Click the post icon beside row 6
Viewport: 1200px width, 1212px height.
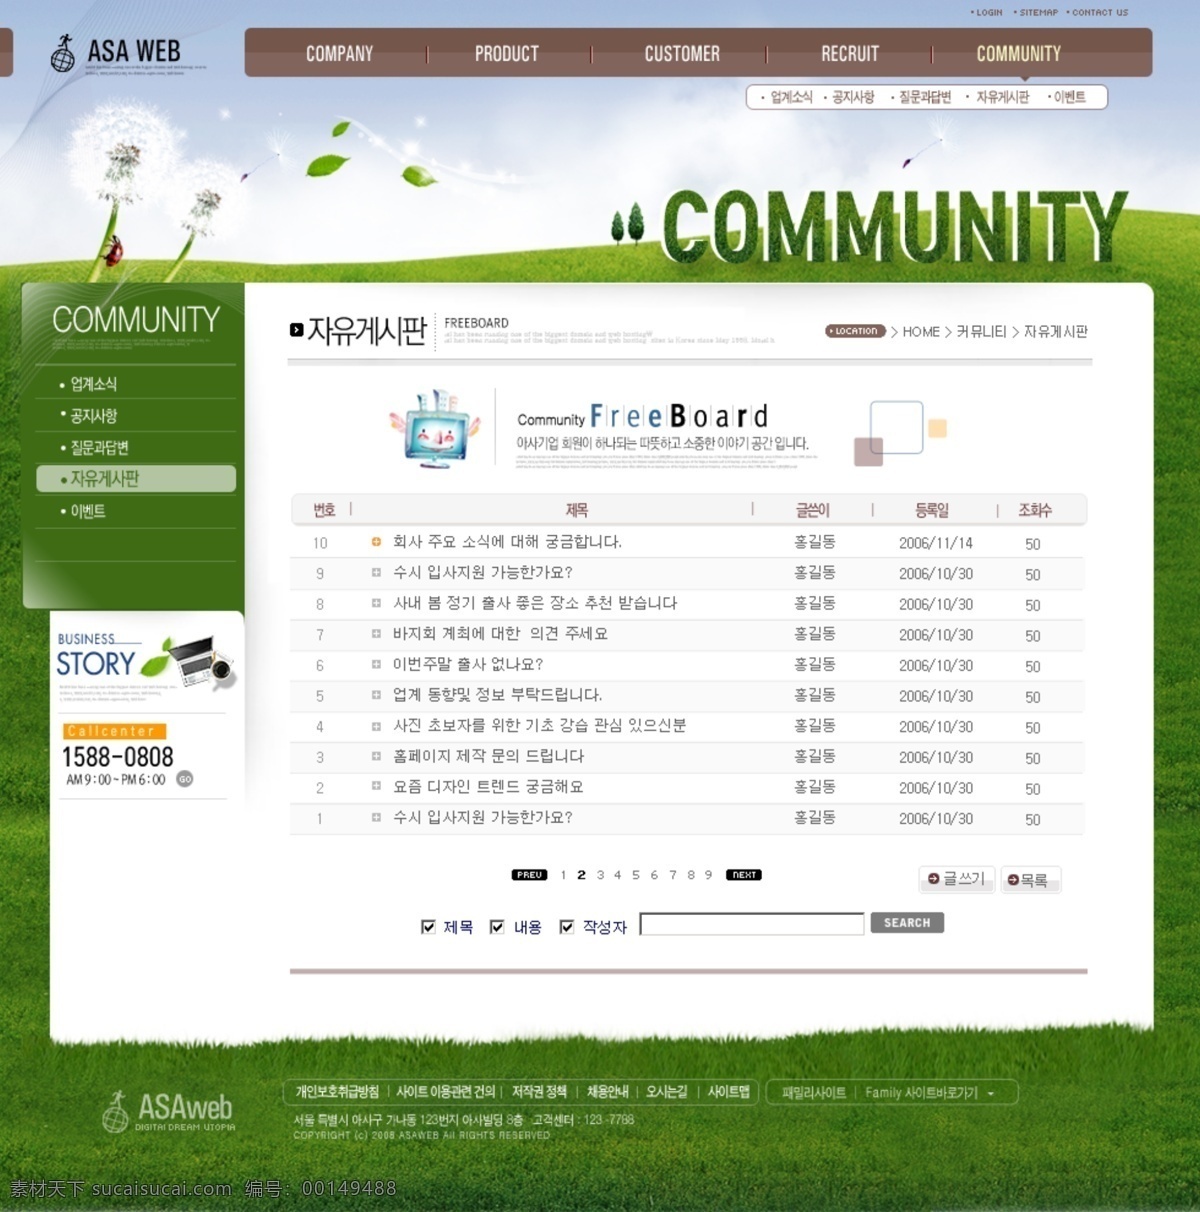pos(376,664)
